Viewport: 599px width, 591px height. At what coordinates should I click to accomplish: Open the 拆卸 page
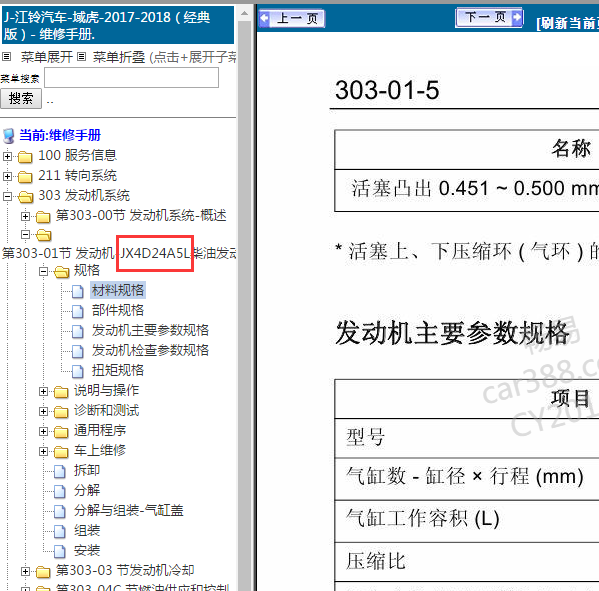point(87,470)
